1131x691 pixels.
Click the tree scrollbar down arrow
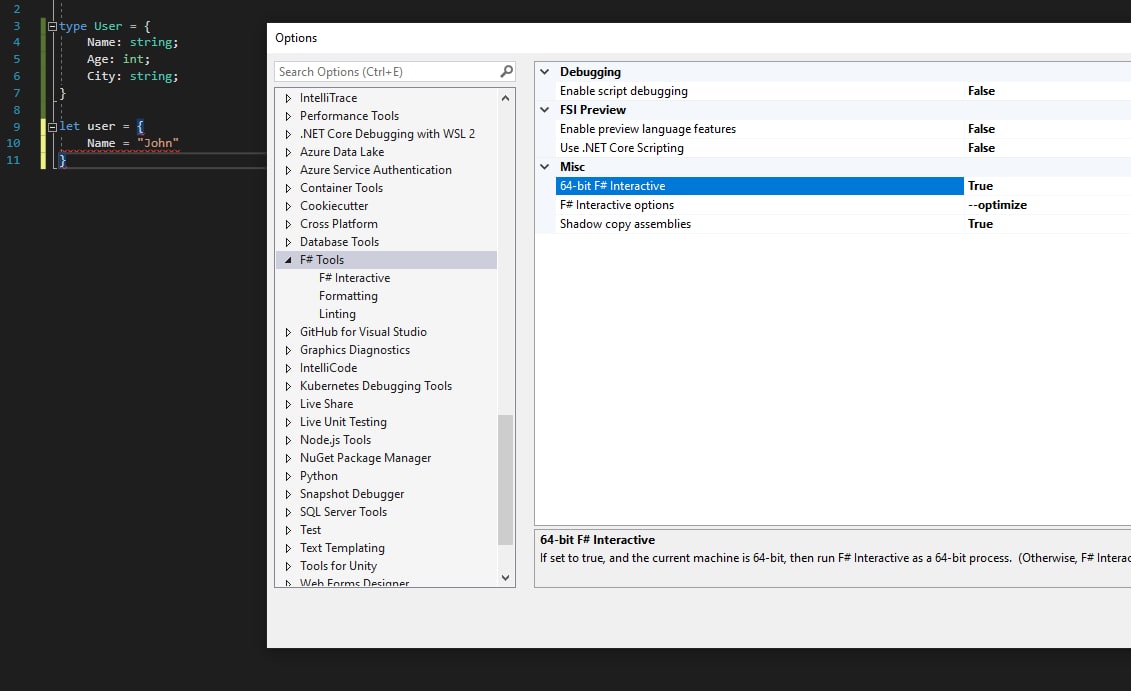point(505,578)
